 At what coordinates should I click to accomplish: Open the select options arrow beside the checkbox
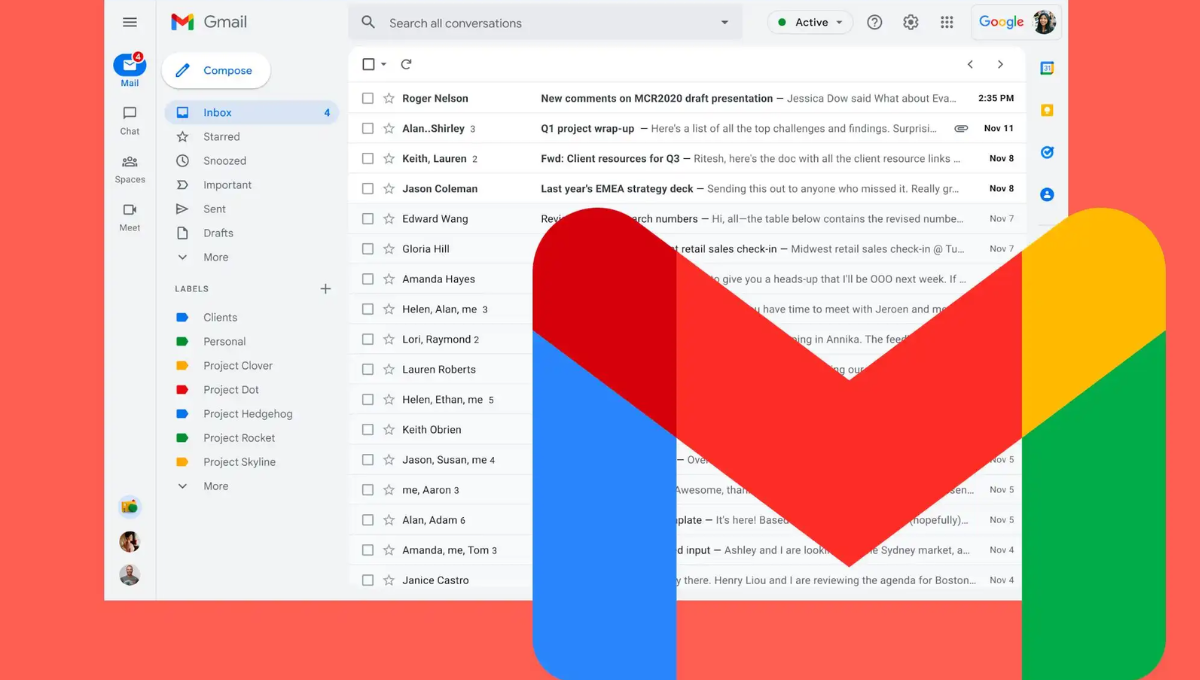(383, 64)
